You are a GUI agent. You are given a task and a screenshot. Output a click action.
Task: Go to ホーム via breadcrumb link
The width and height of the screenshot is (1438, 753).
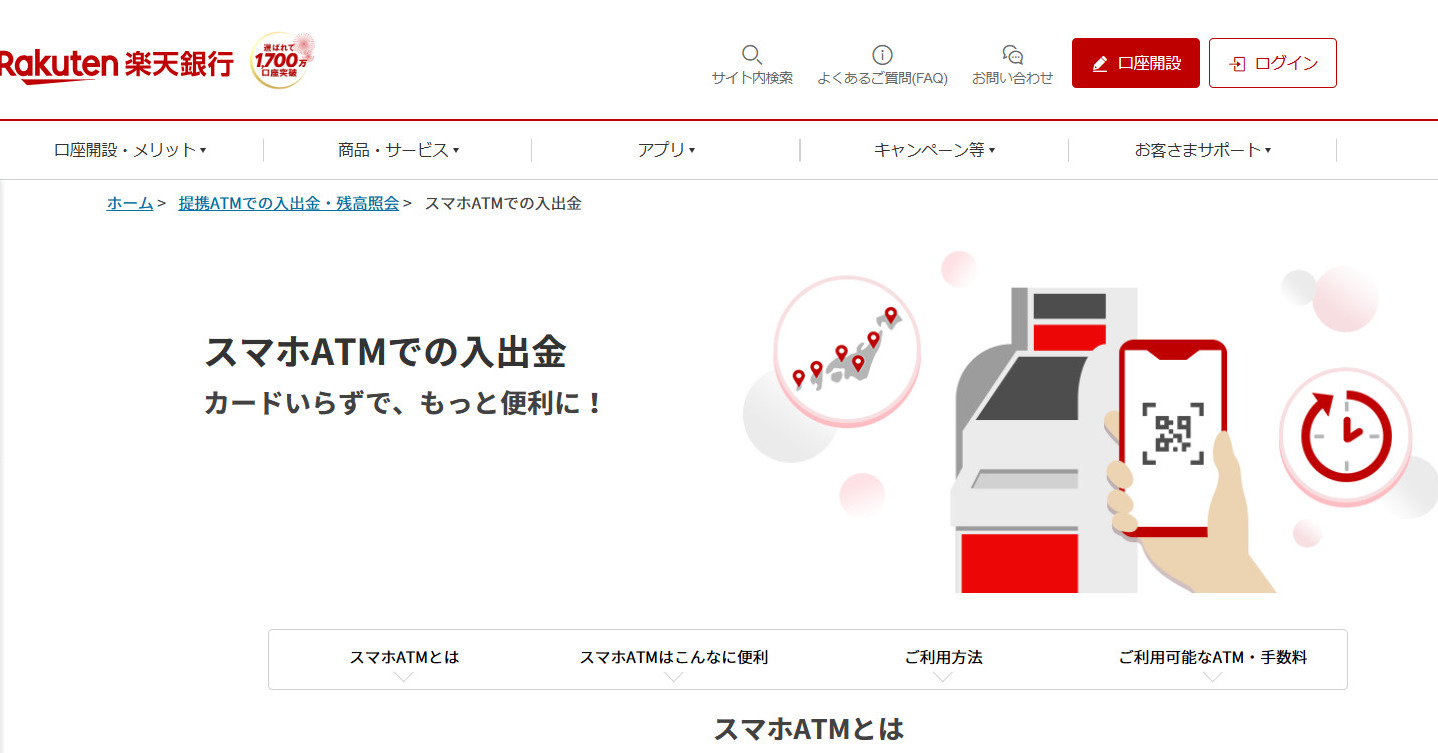pyautogui.click(x=128, y=203)
